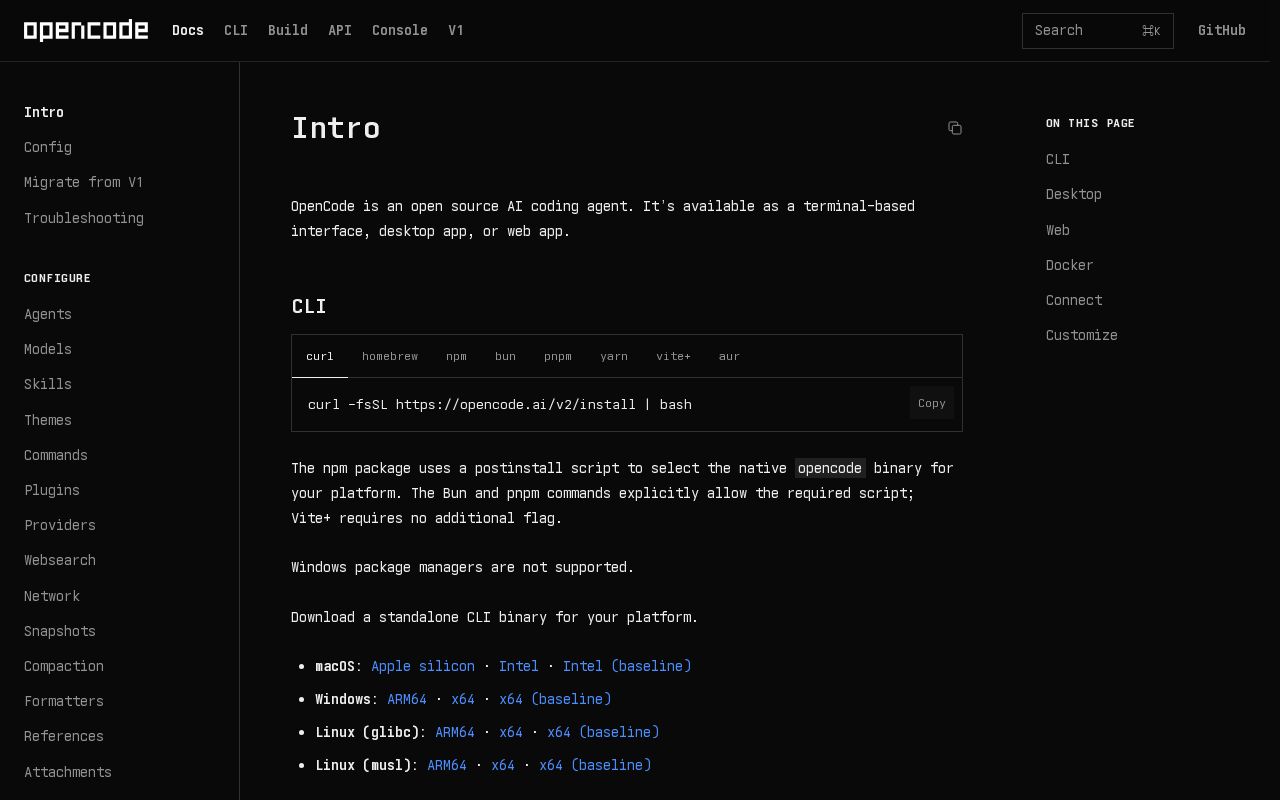1280x800 pixels.
Task: Jump to Desktop in On This Page
Action: [x=1074, y=194]
